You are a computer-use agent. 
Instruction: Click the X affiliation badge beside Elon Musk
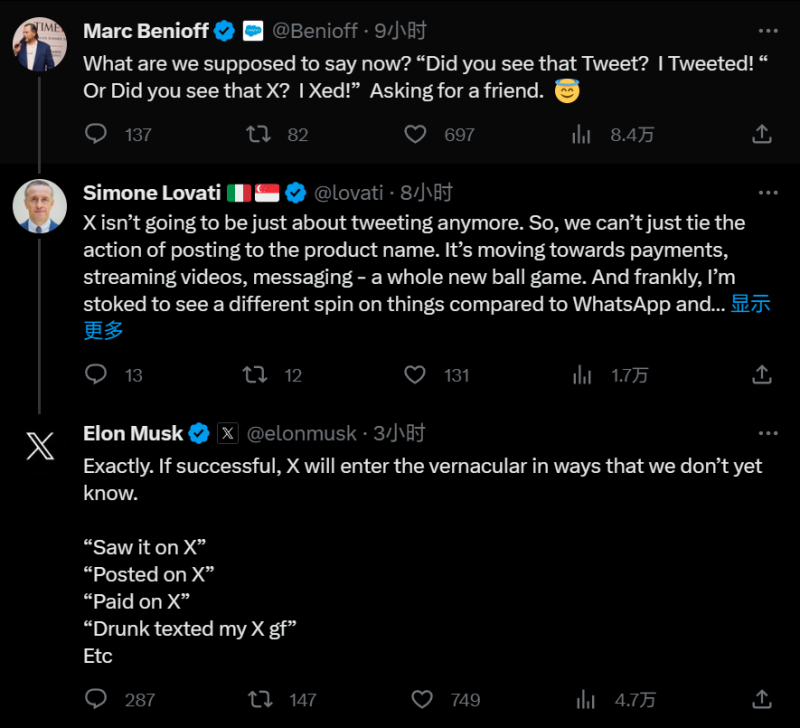(x=228, y=433)
